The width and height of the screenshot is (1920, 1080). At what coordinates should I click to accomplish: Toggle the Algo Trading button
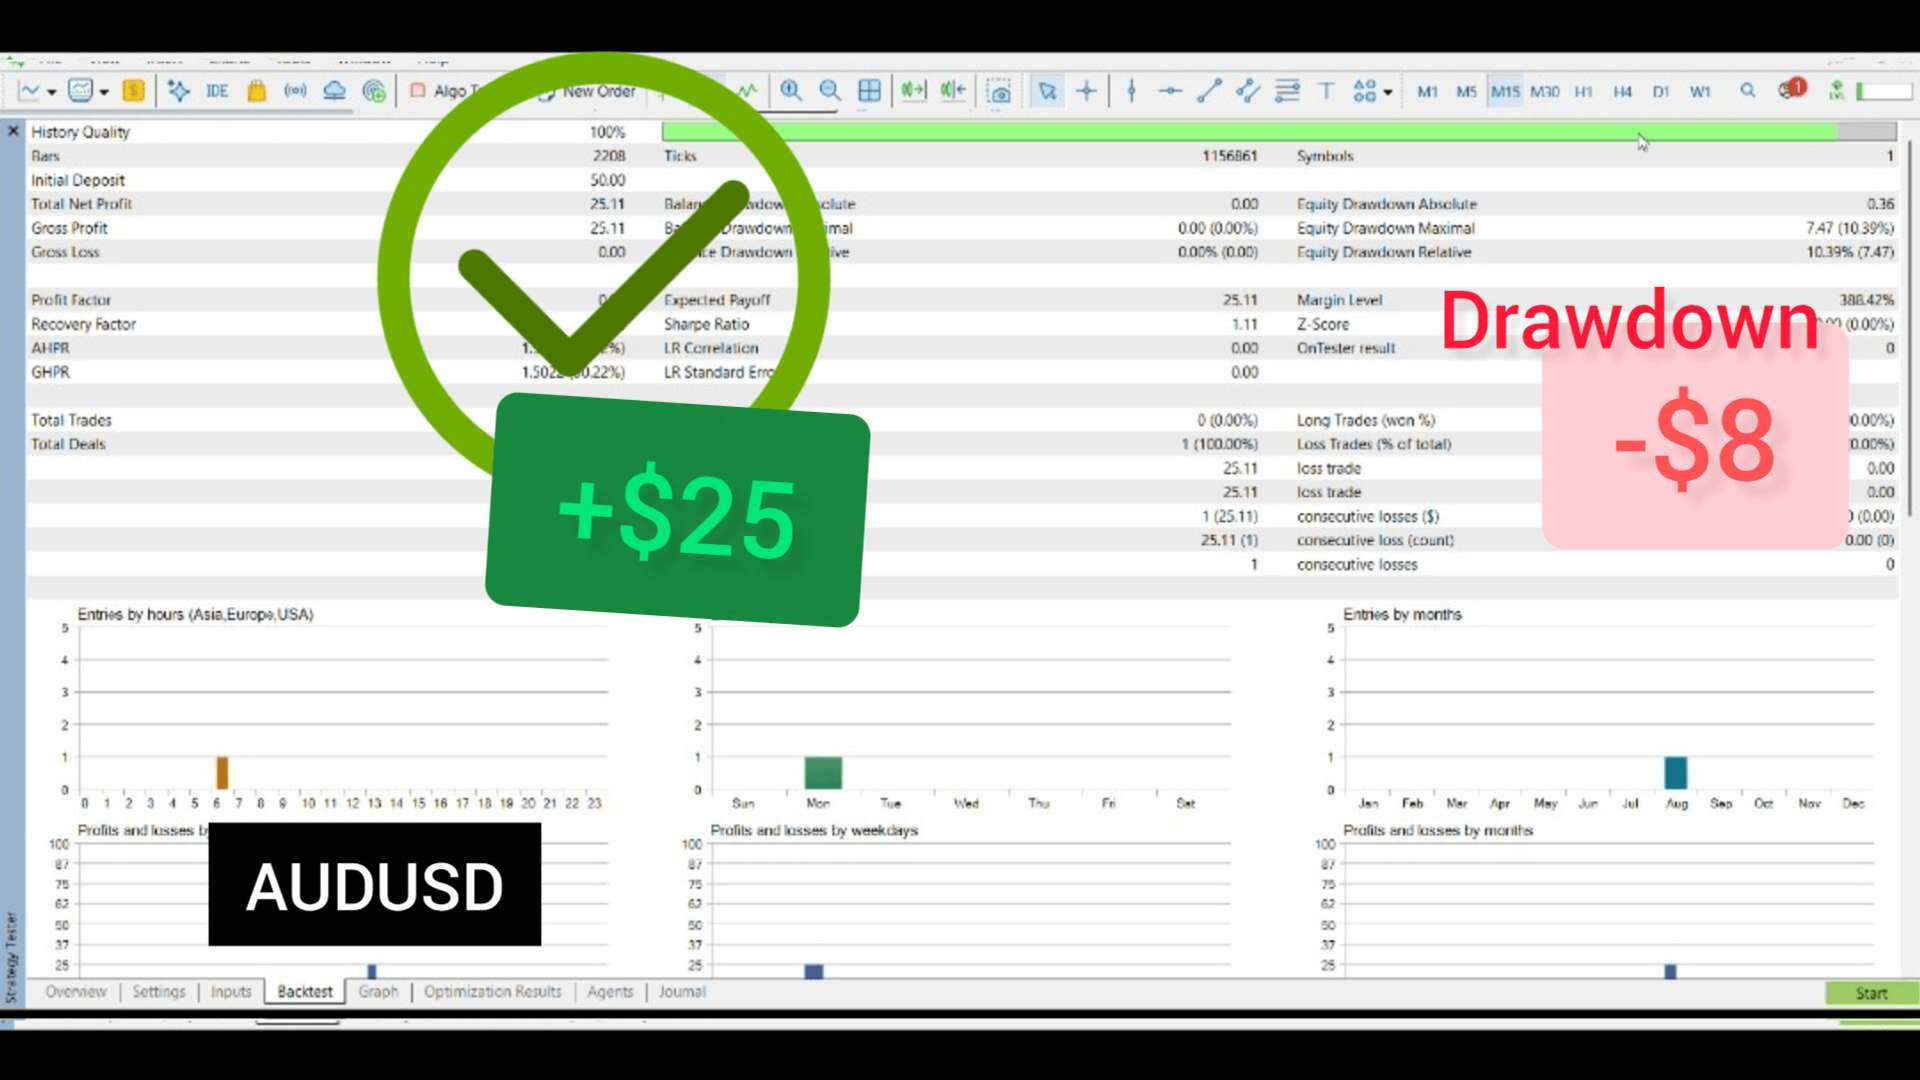click(446, 91)
